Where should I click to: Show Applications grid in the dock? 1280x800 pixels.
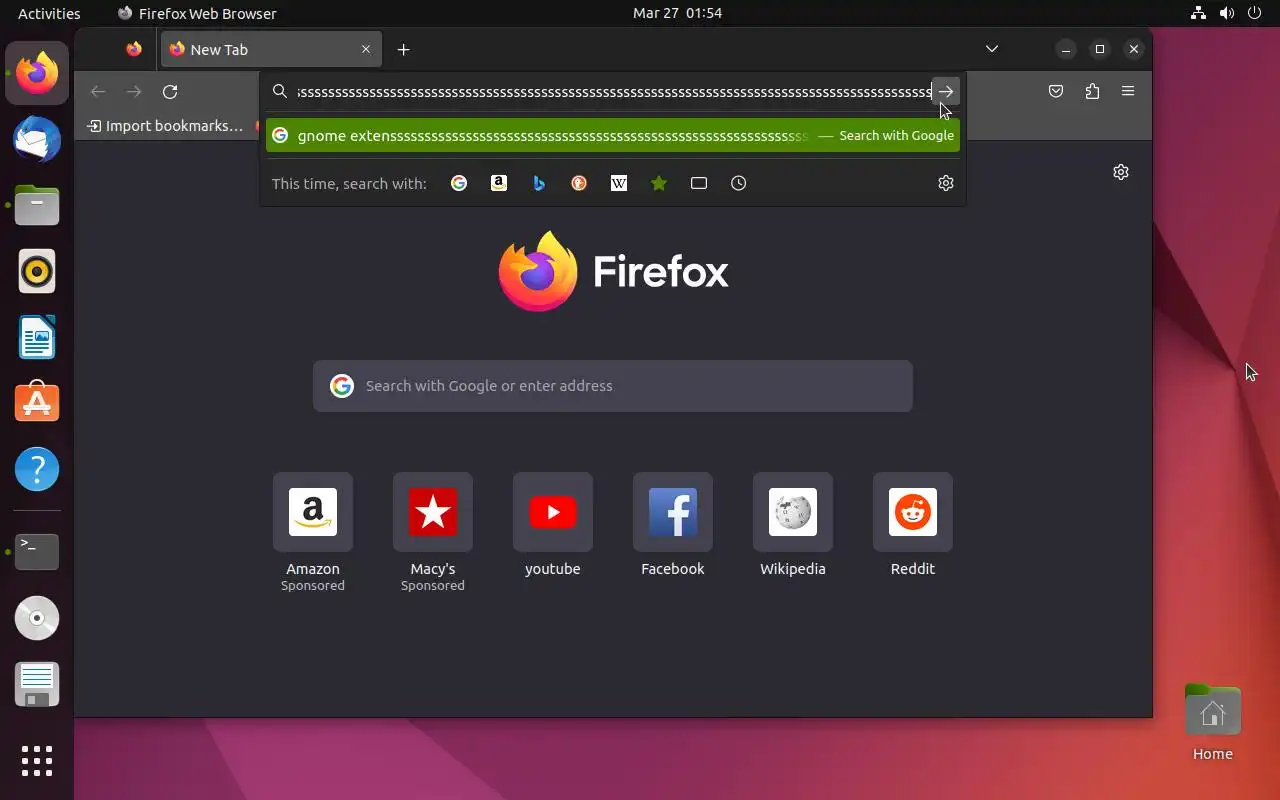[x=37, y=760]
